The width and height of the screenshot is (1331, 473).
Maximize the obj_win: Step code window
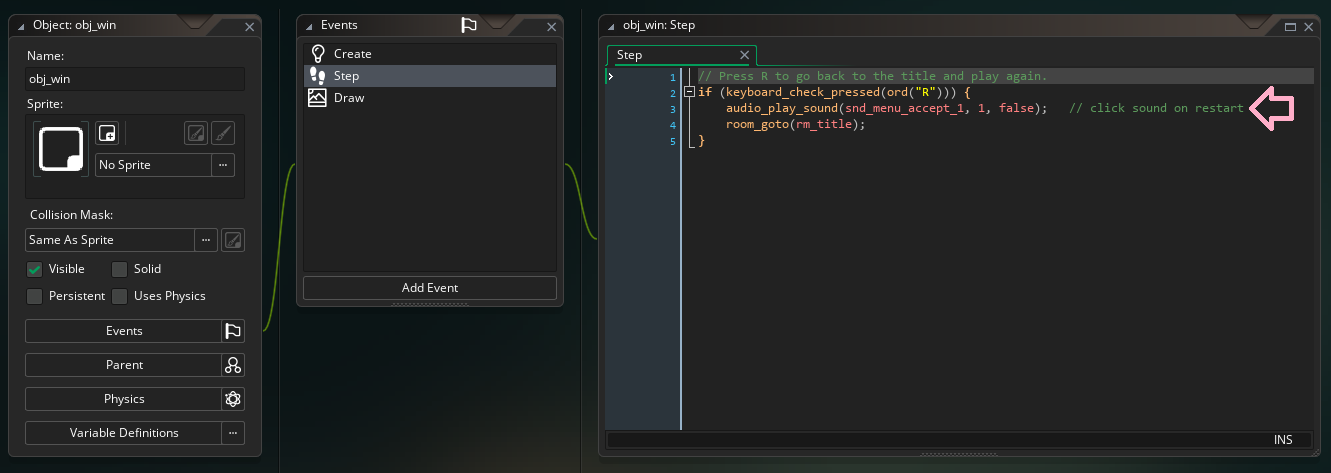(1290, 27)
